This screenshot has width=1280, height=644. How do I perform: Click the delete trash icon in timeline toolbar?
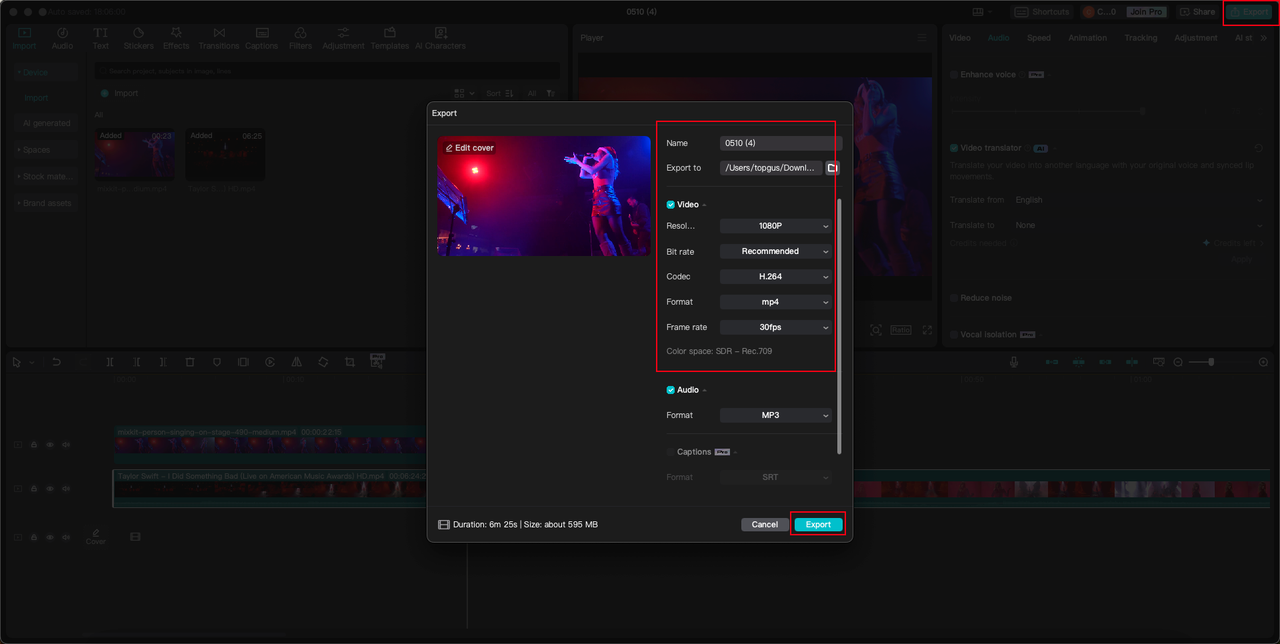coord(190,362)
